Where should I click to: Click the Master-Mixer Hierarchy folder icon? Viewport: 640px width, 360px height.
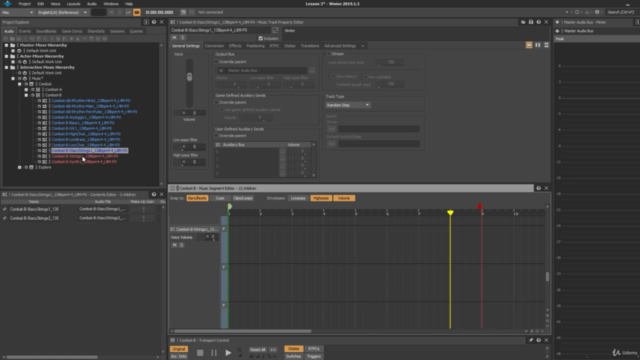click(13, 45)
